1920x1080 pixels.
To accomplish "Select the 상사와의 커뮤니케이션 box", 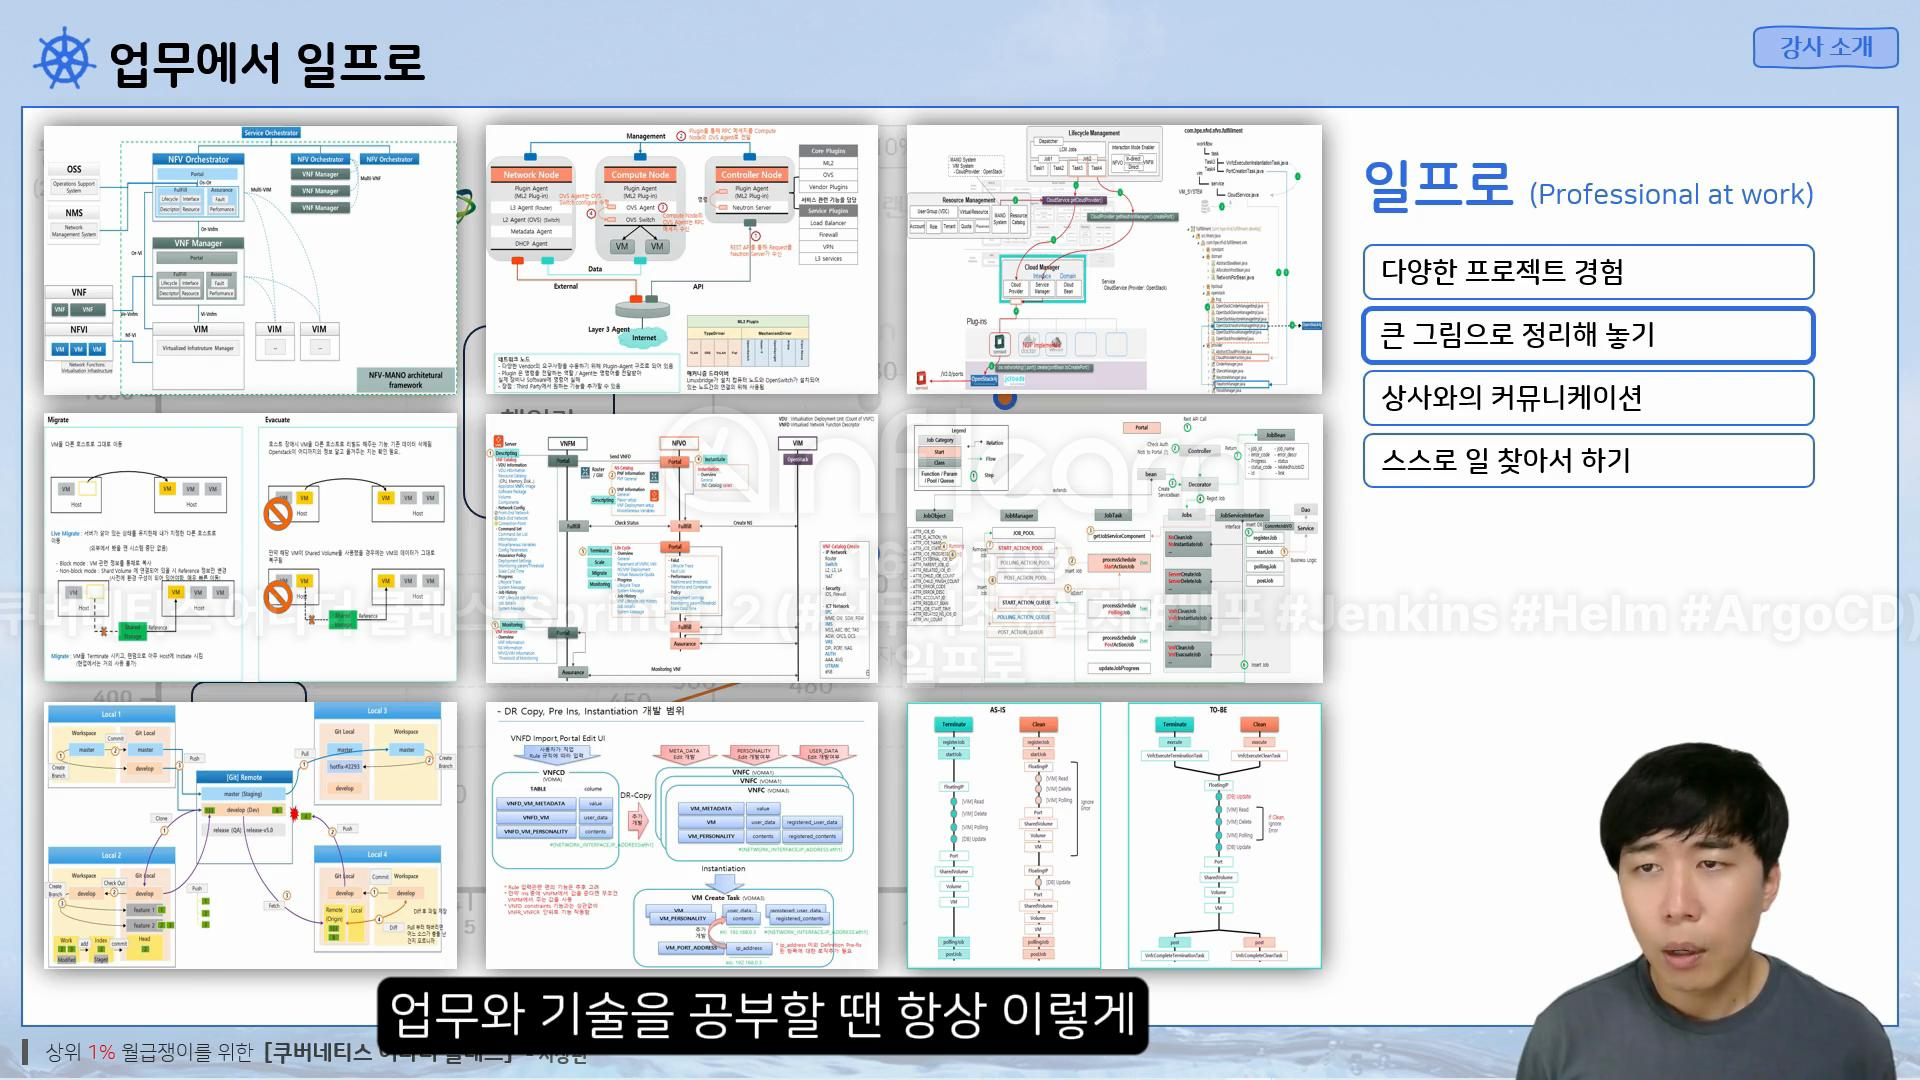I will 1587,398.
